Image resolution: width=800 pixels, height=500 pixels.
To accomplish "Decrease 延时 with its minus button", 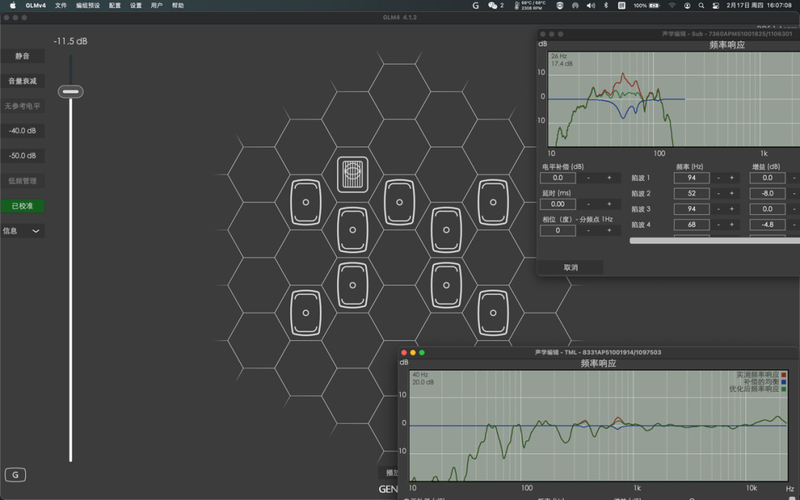I will [x=588, y=204].
